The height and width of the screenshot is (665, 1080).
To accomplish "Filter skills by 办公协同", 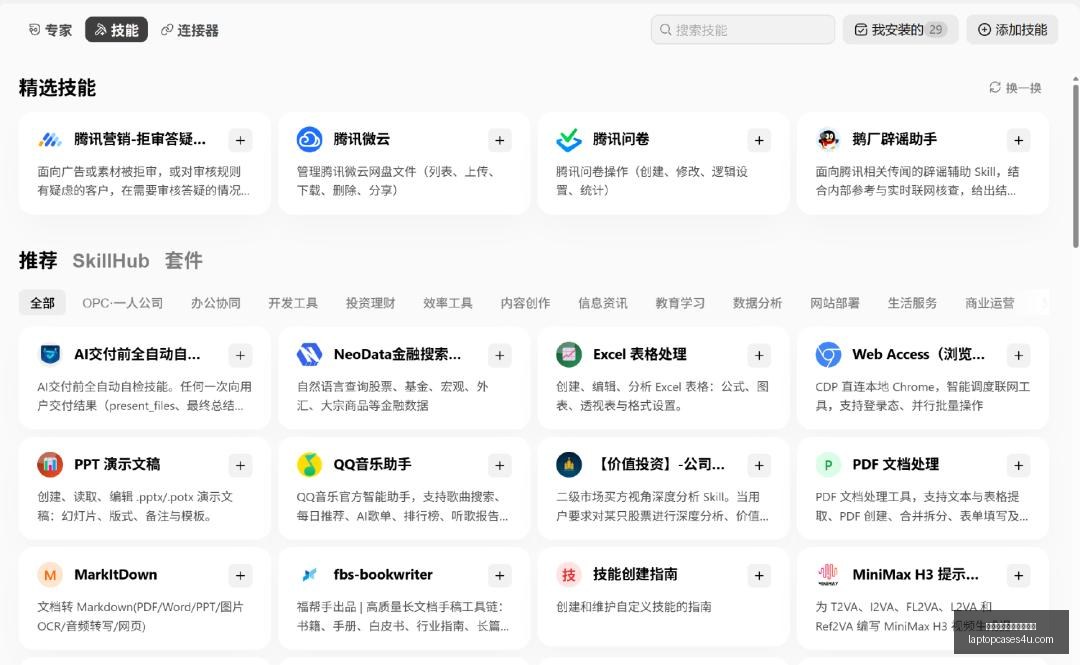I will click(x=216, y=303).
